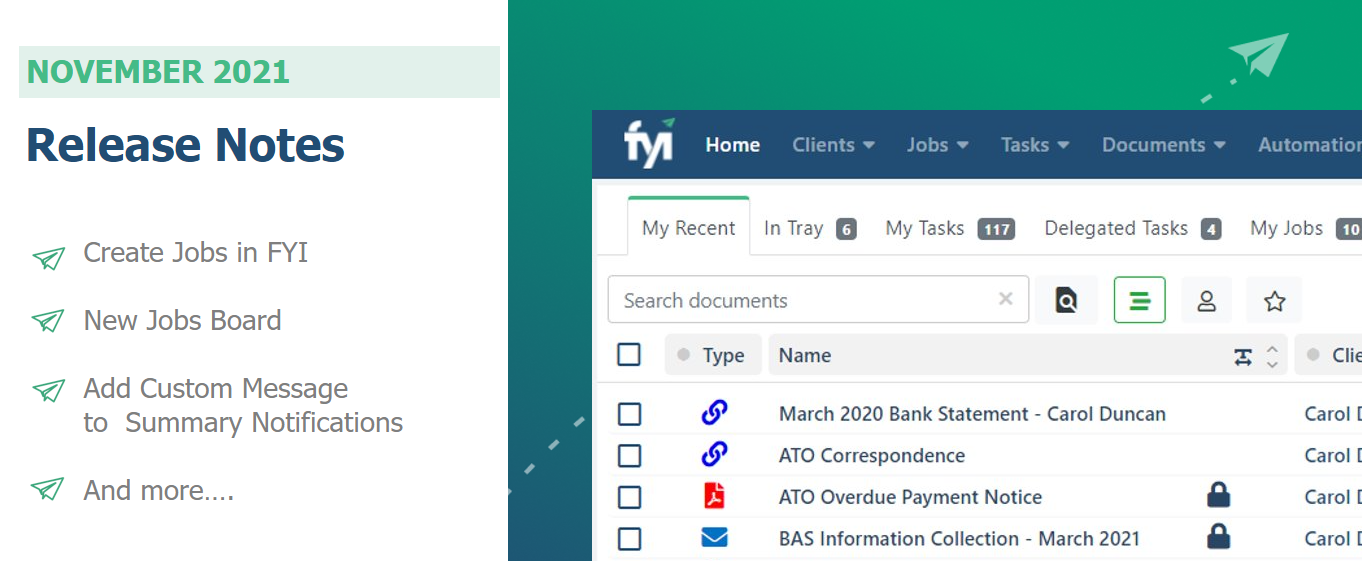Click lock icon on ATO Overdue Payment Notice

pyautogui.click(x=1218, y=494)
